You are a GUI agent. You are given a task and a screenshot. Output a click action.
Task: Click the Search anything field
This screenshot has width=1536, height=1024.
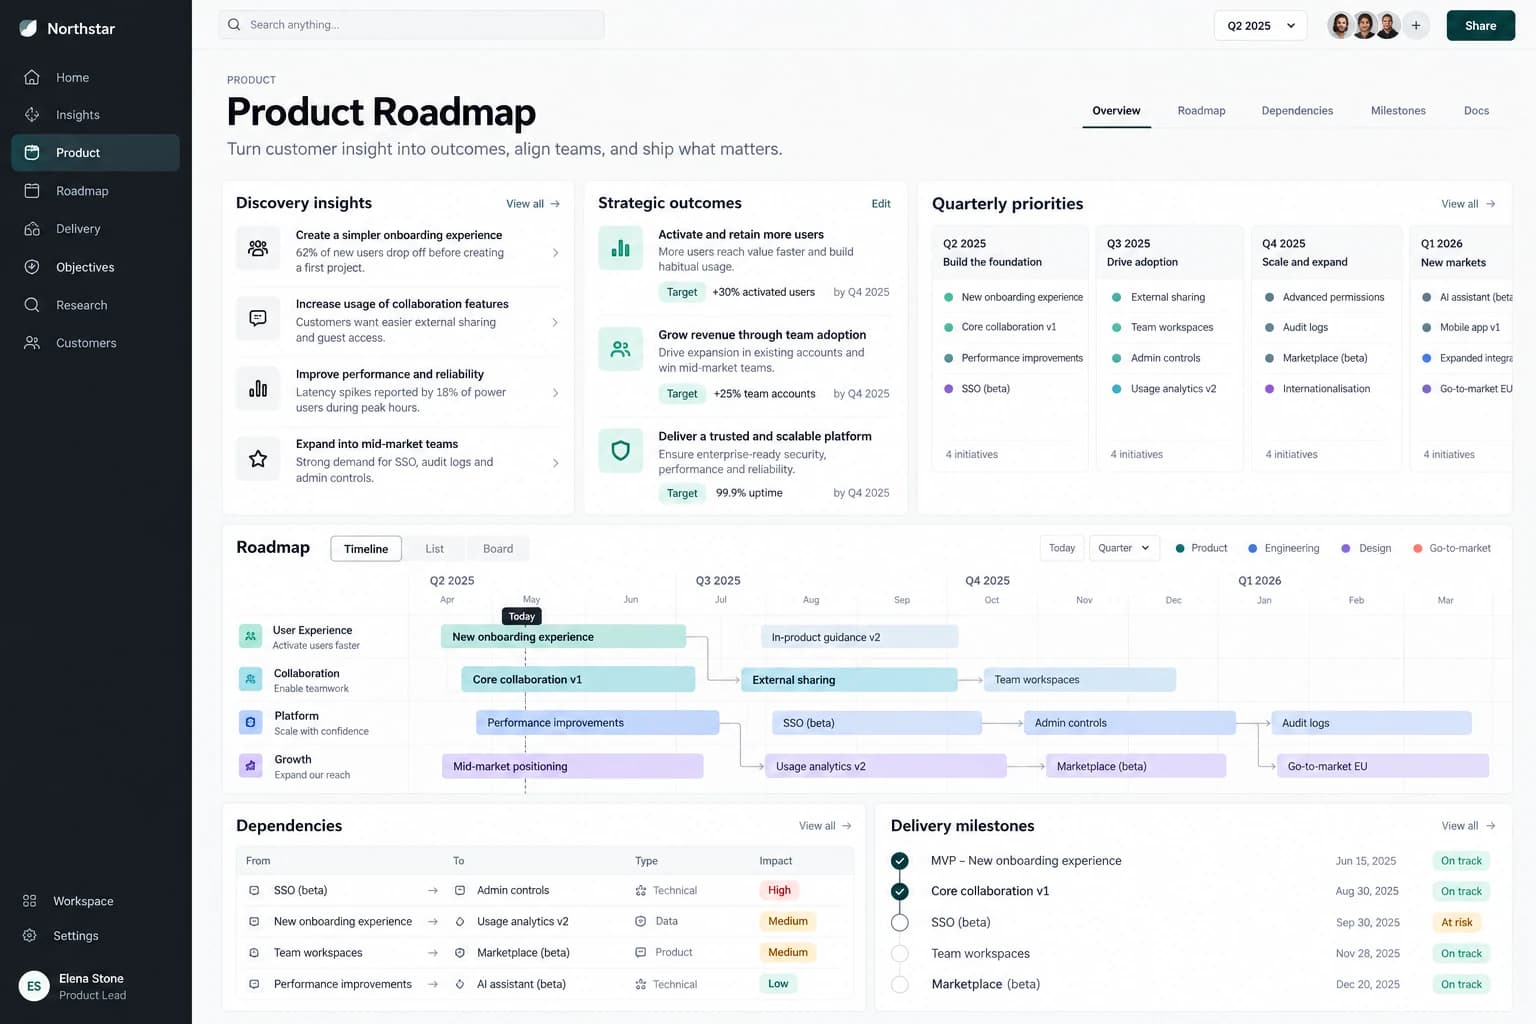pyautogui.click(x=411, y=25)
